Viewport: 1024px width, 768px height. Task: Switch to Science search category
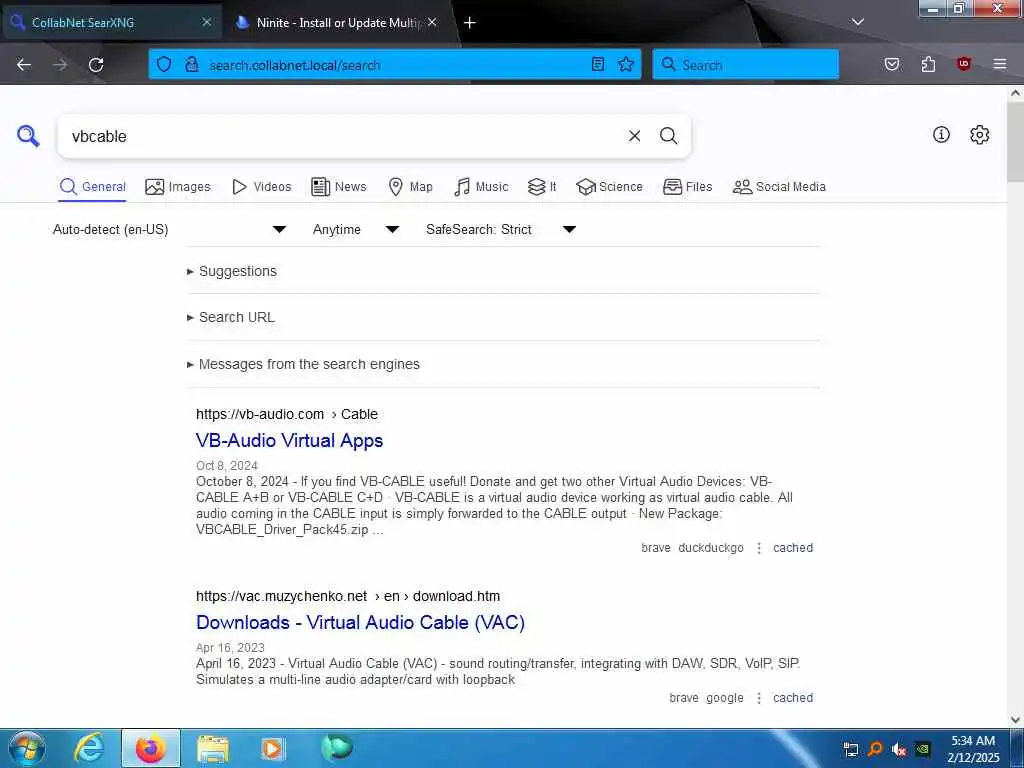609,187
